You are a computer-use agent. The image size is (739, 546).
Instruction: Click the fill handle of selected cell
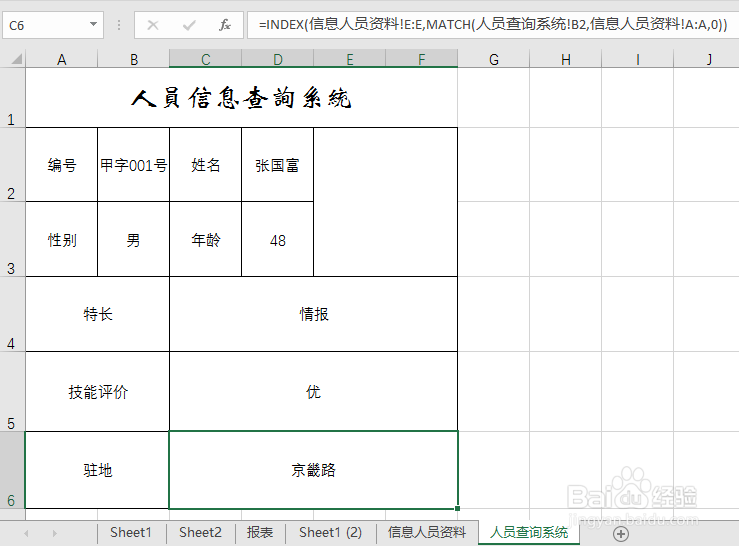(x=457, y=508)
